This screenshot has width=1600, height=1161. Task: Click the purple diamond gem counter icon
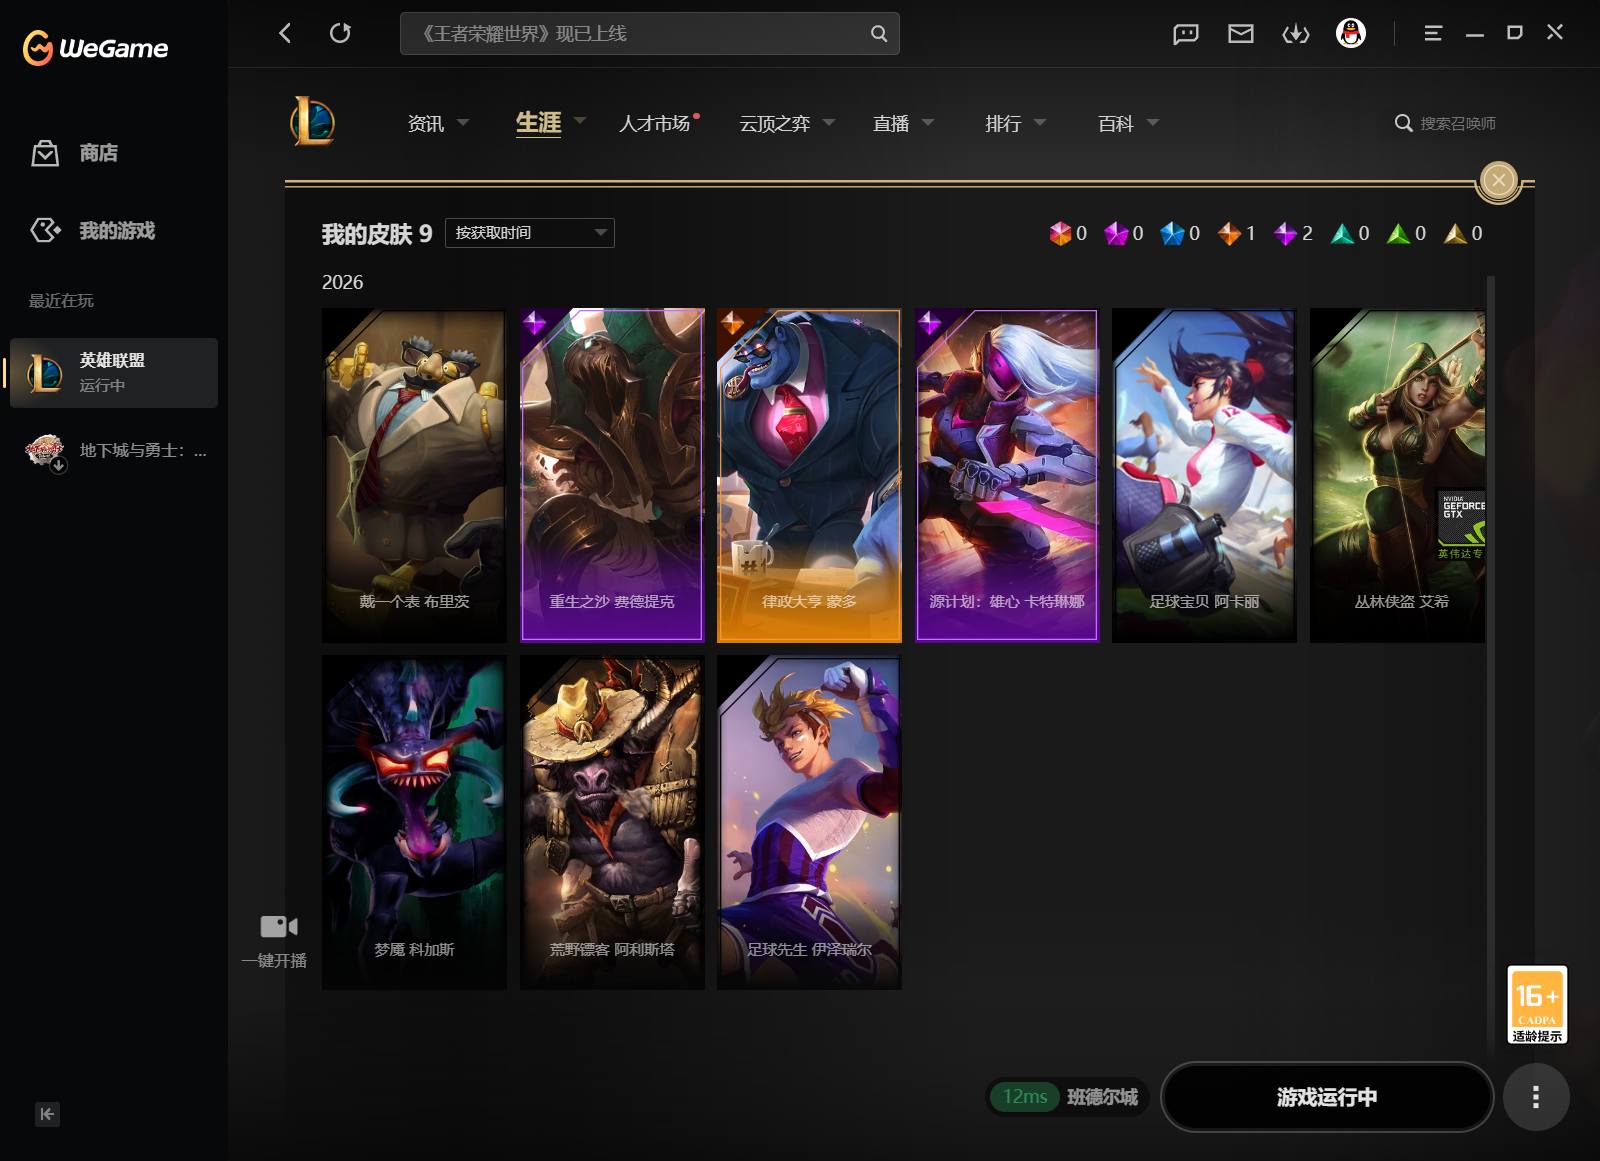[1286, 233]
